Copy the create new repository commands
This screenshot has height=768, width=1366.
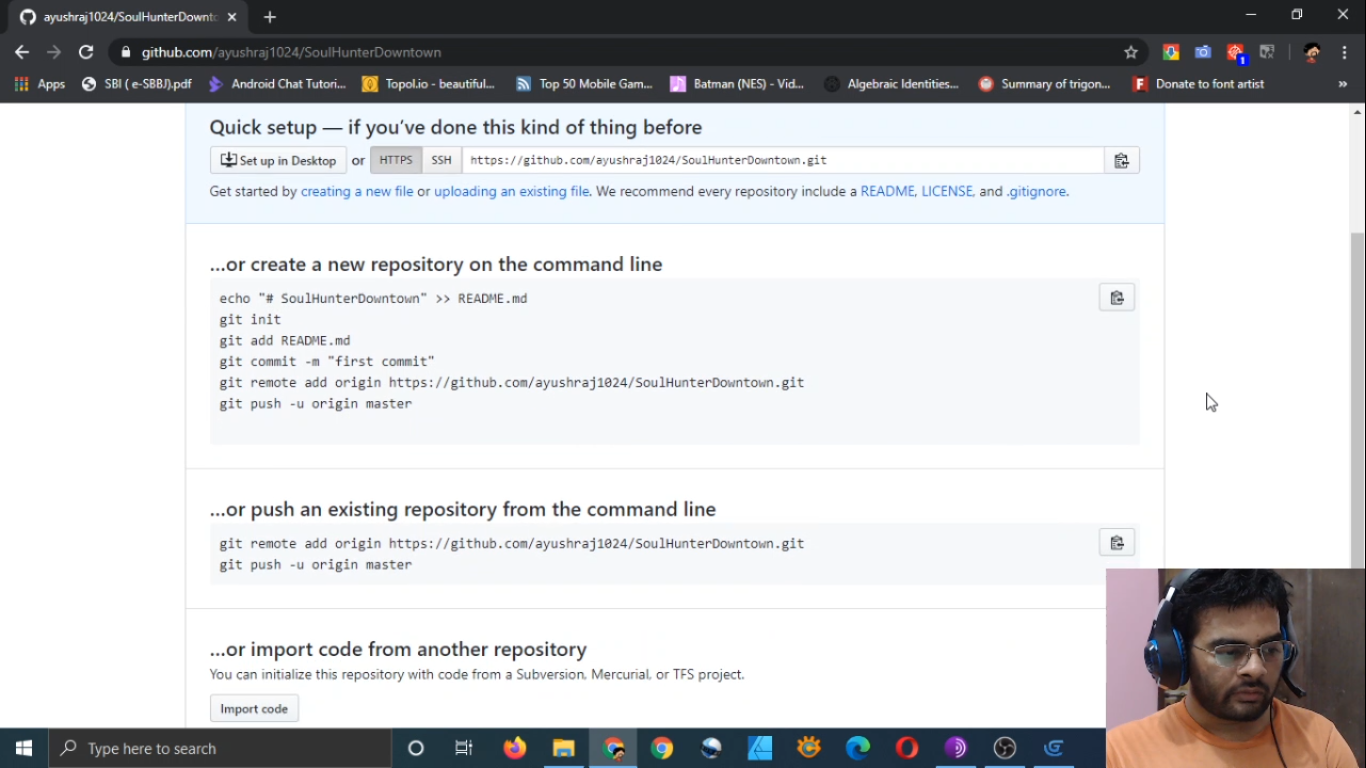pos(1116,298)
